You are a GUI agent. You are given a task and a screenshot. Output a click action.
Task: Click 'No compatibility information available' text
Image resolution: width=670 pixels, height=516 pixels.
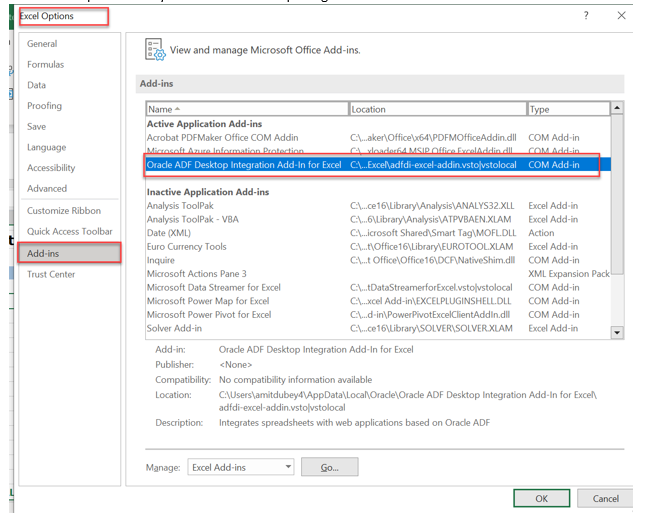295,380
